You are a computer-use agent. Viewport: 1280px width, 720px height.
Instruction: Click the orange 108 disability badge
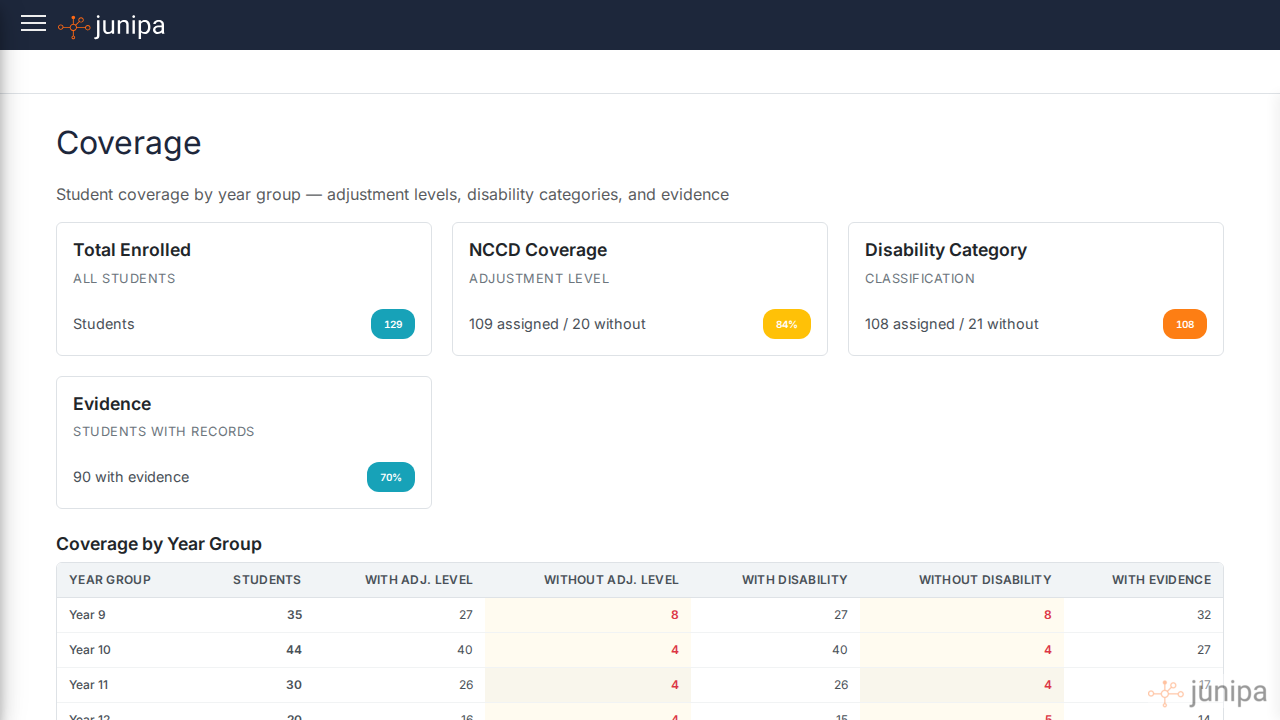(1185, 324)
